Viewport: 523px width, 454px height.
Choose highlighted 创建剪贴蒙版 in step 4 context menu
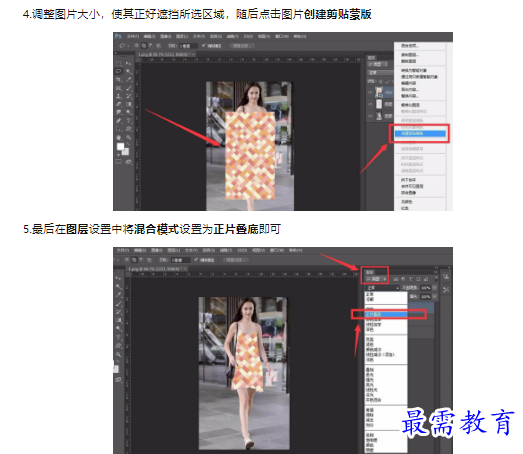pos(420,133)
